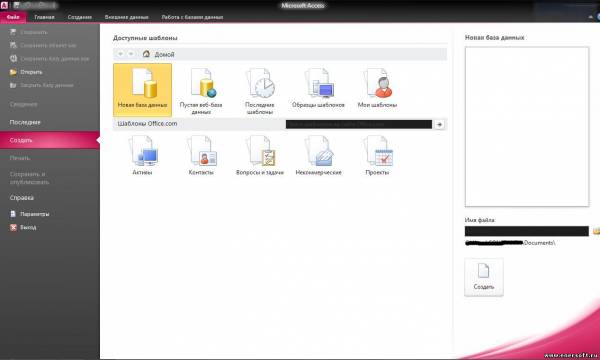Open the Образцы шаблонов category
This screenshot has width=600, height=360.
(x=318, y=88)
